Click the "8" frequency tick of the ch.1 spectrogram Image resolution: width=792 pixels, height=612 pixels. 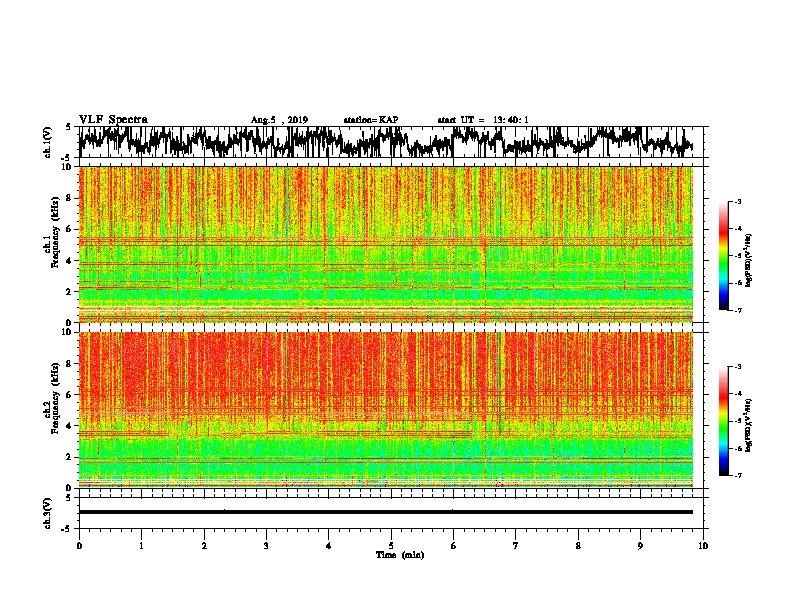[x=70, y=198]
